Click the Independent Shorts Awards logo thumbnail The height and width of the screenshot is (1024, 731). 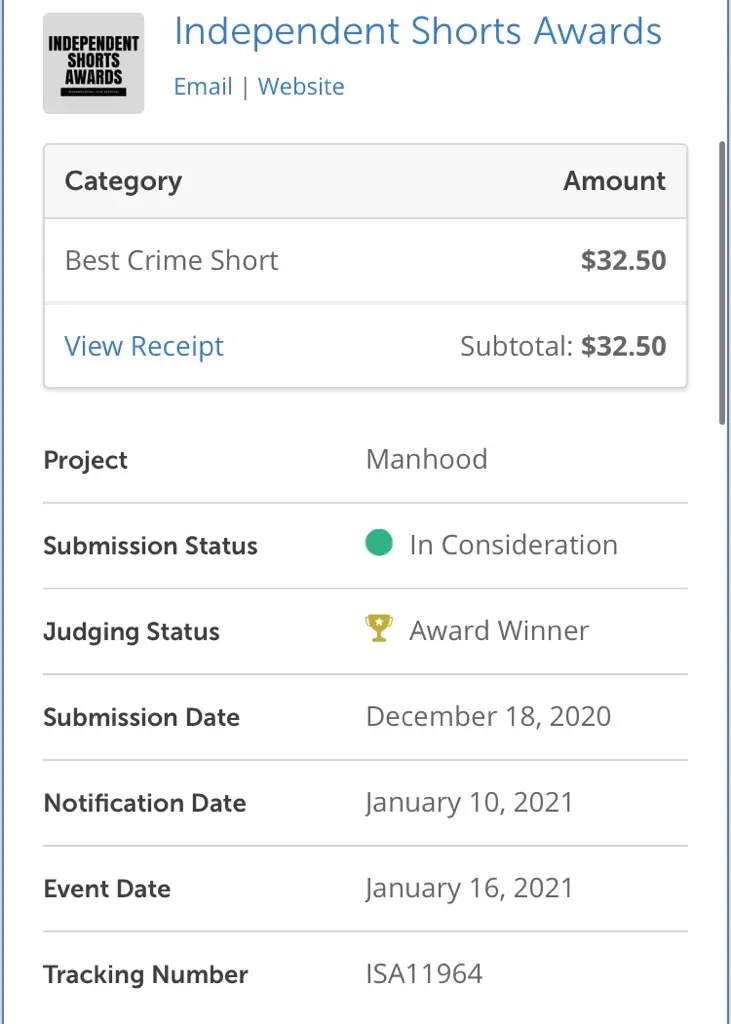(x=93, y=63)
